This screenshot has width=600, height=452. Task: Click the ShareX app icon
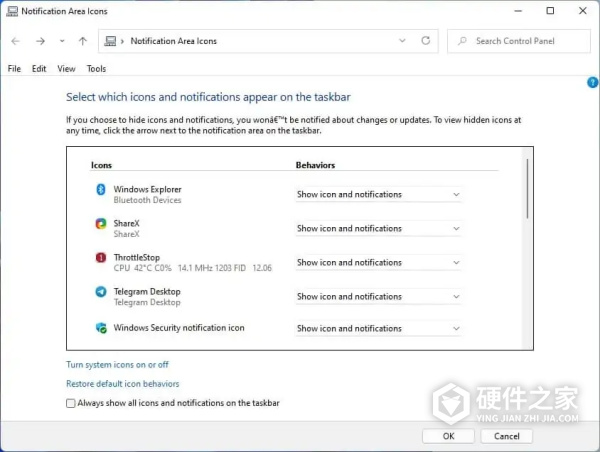(100, 224)
